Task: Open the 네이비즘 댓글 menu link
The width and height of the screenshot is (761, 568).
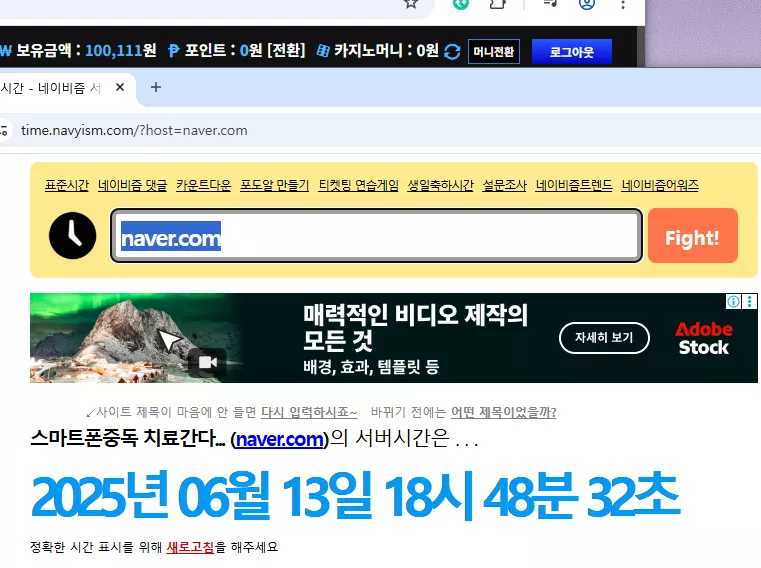Action: (132, 185)
